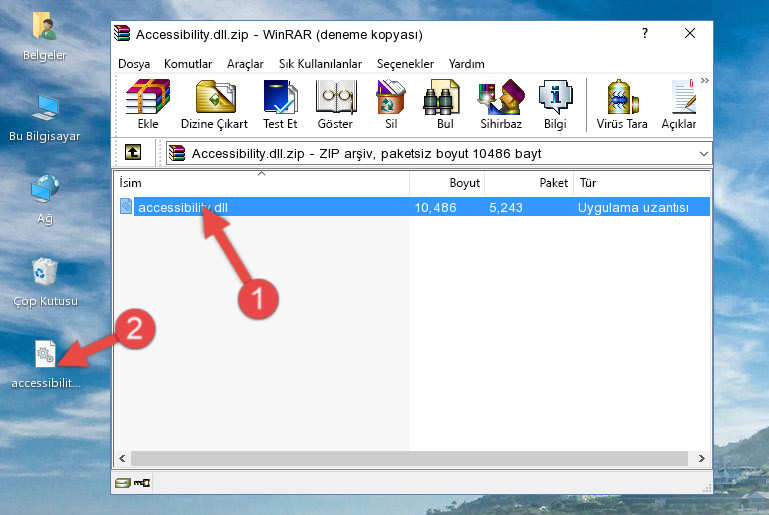769x515 pixels.
Task: Click the WinRAR title bar app icon
Action: [x=122, y=34]
